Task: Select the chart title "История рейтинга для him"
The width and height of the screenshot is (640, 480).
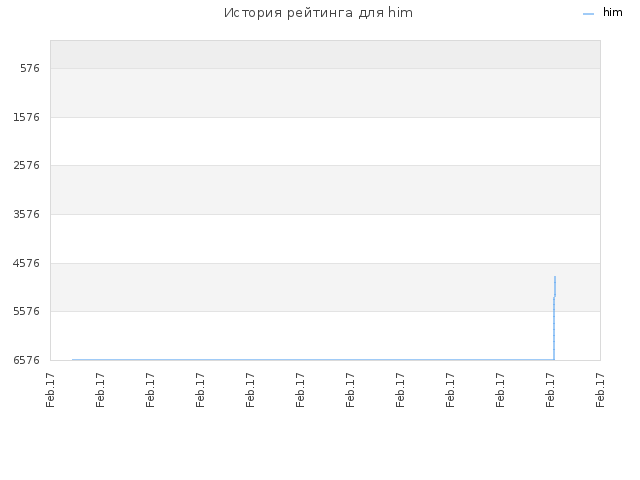Action: (x=318, y=13)
